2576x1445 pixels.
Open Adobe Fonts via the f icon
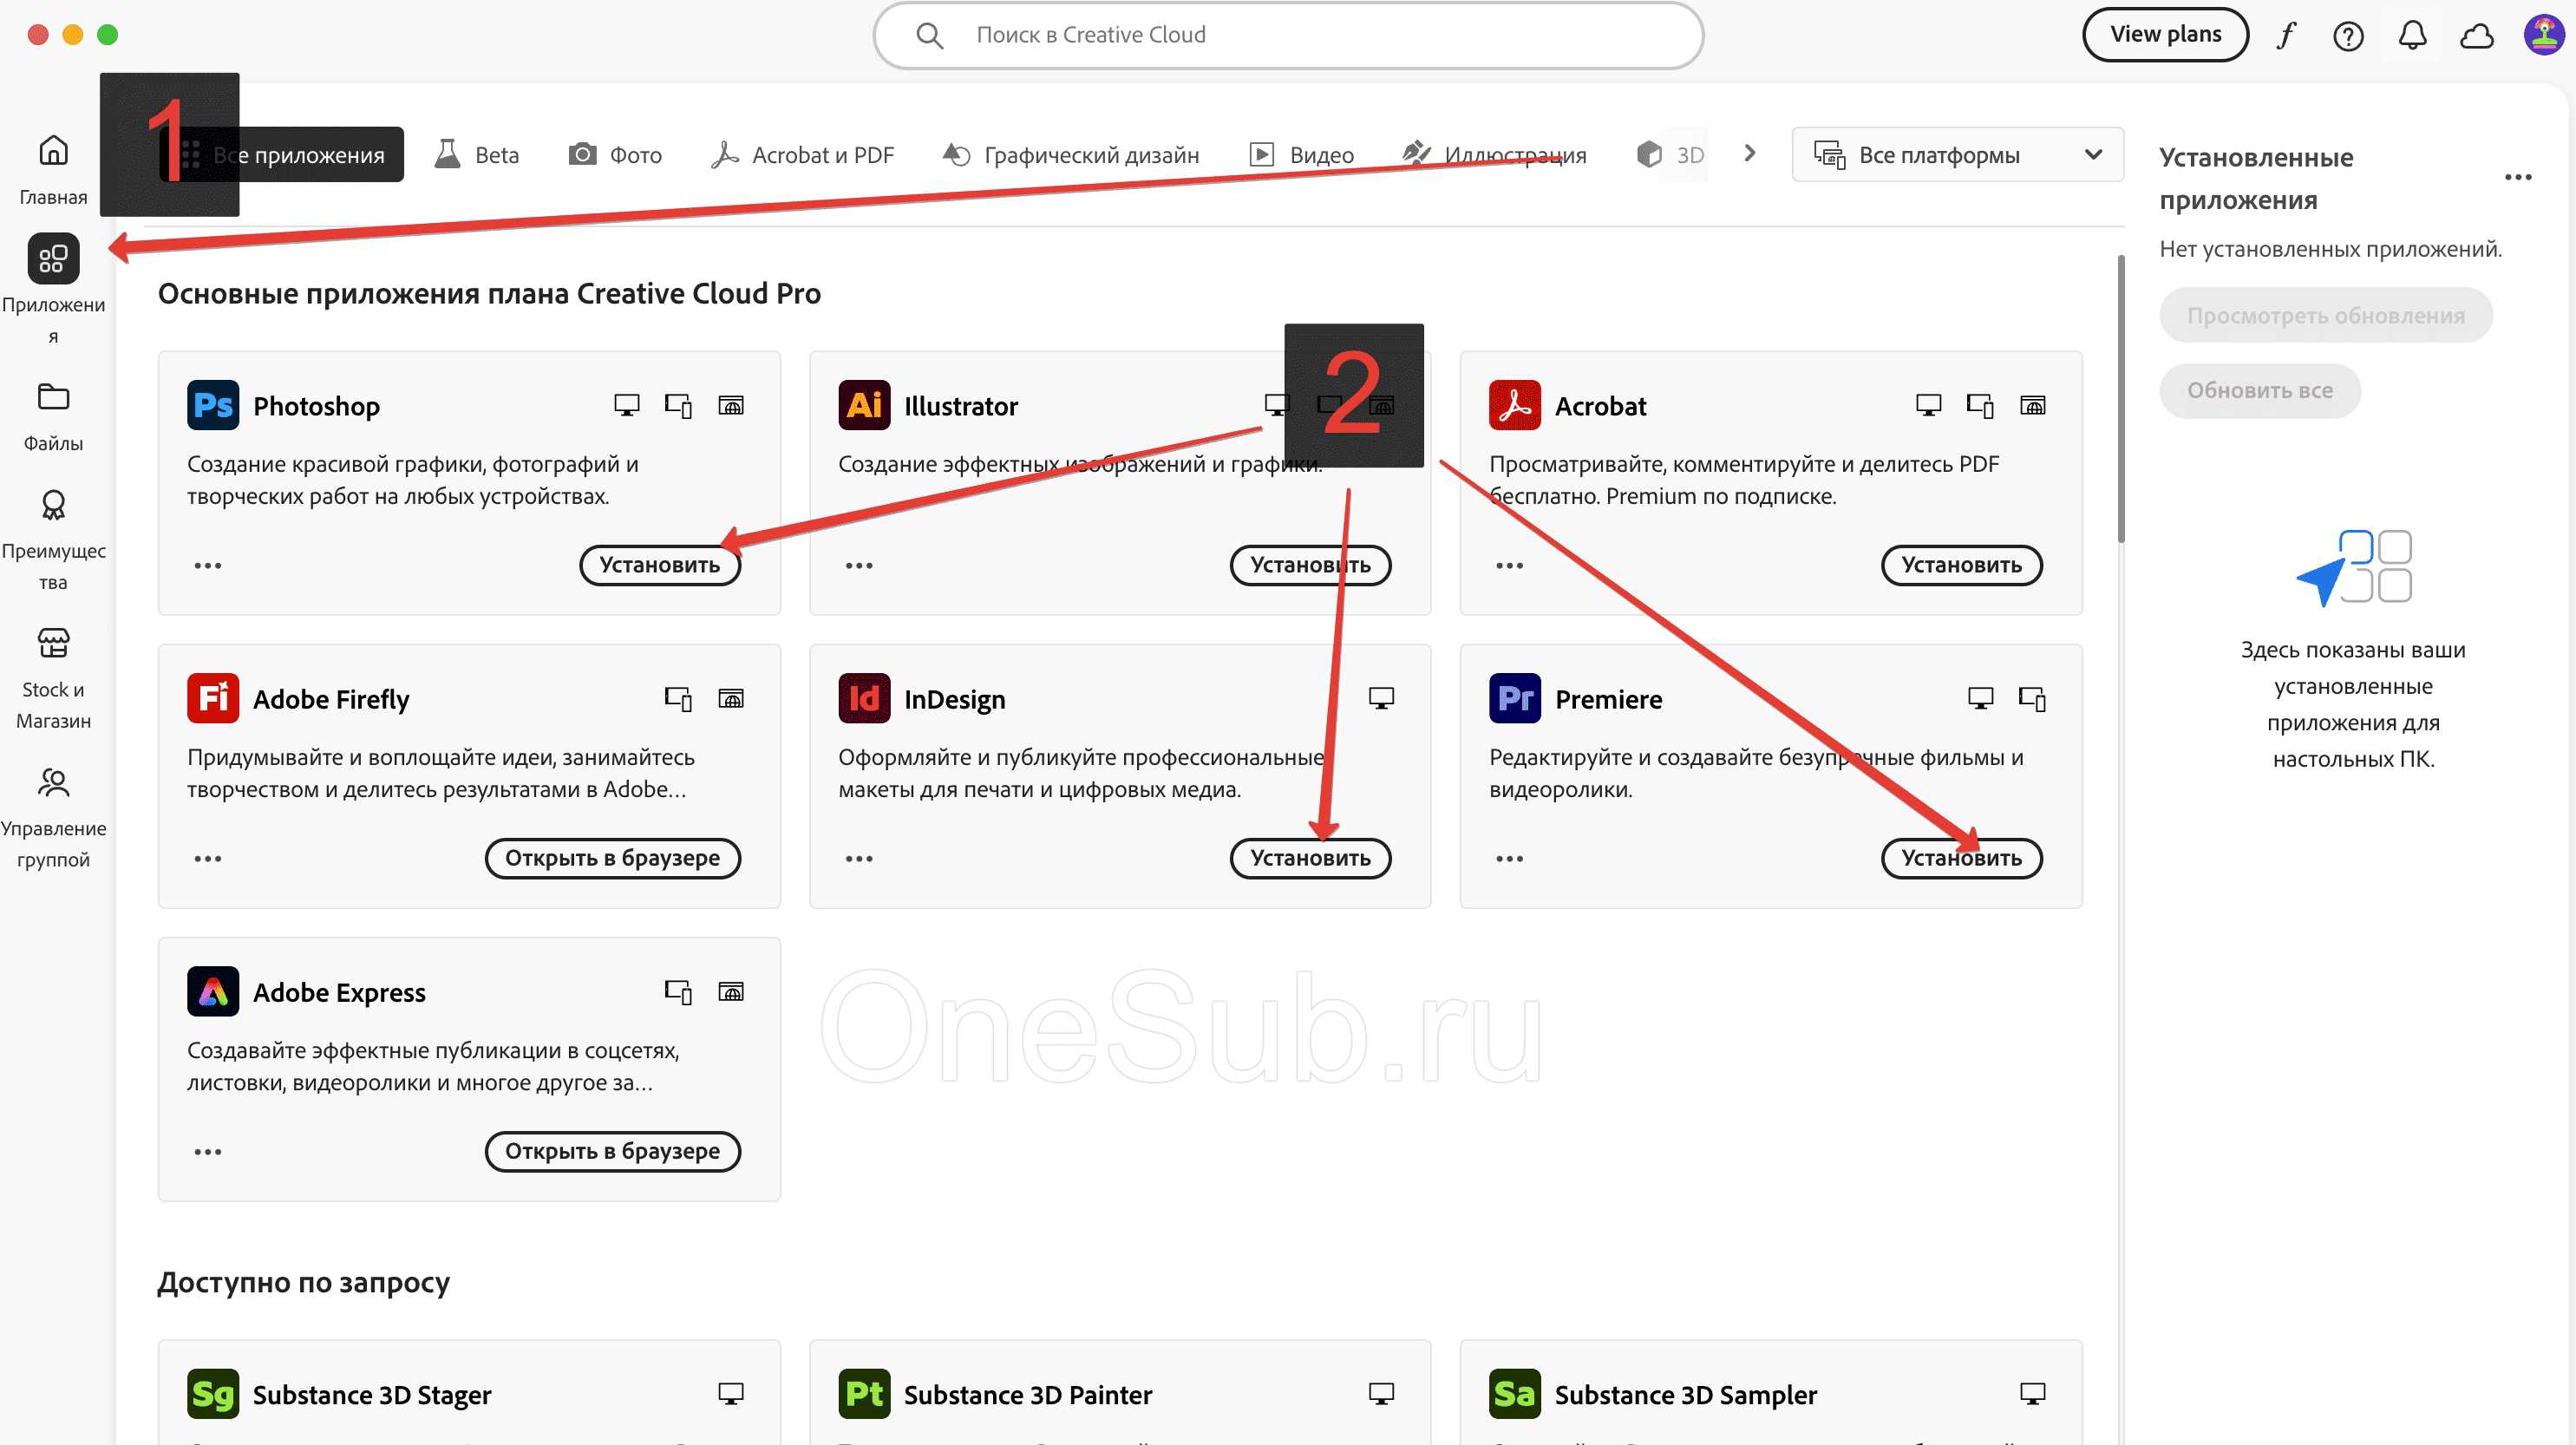[2285, 34]
